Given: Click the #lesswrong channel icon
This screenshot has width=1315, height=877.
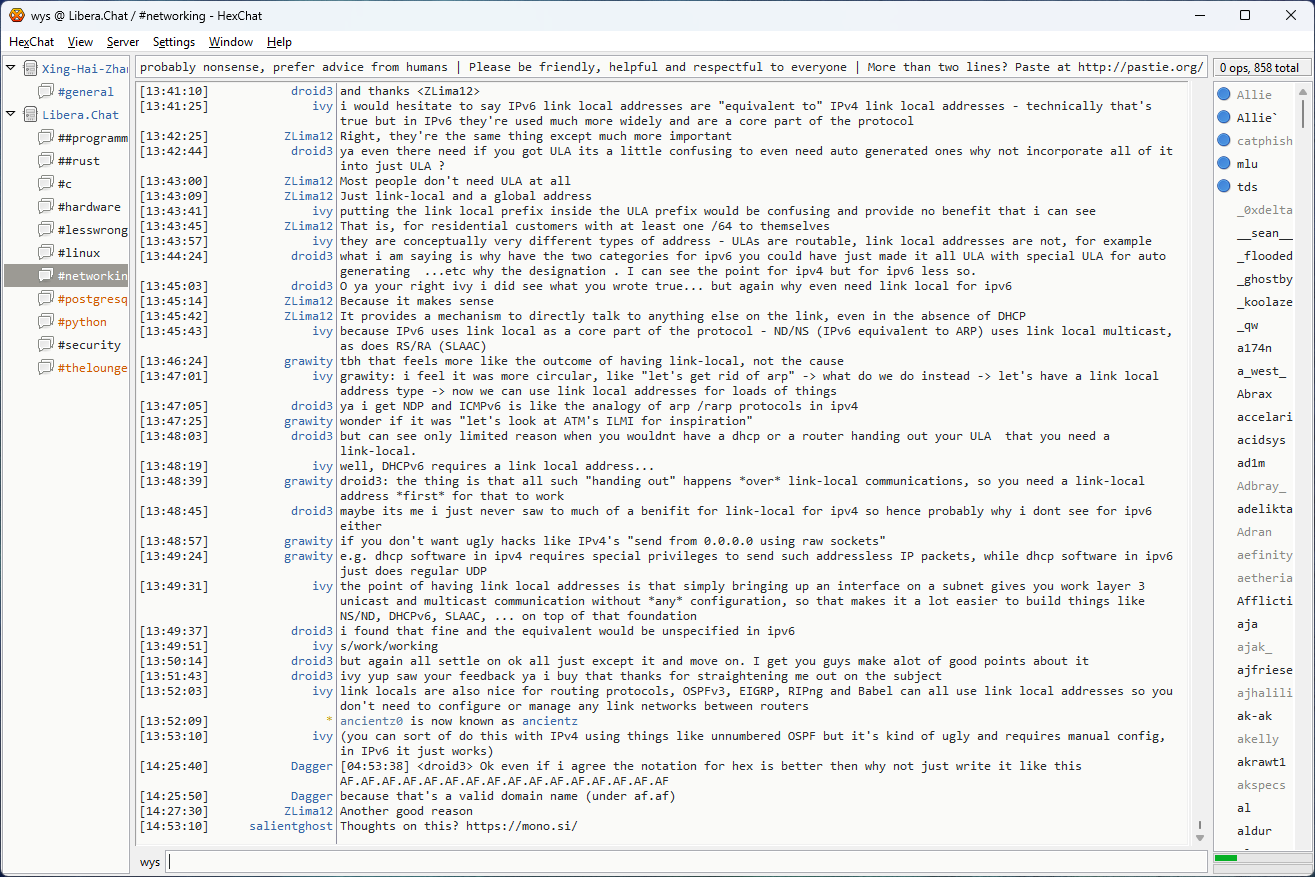Looking at the screenshot, I should tap(46, 229).
